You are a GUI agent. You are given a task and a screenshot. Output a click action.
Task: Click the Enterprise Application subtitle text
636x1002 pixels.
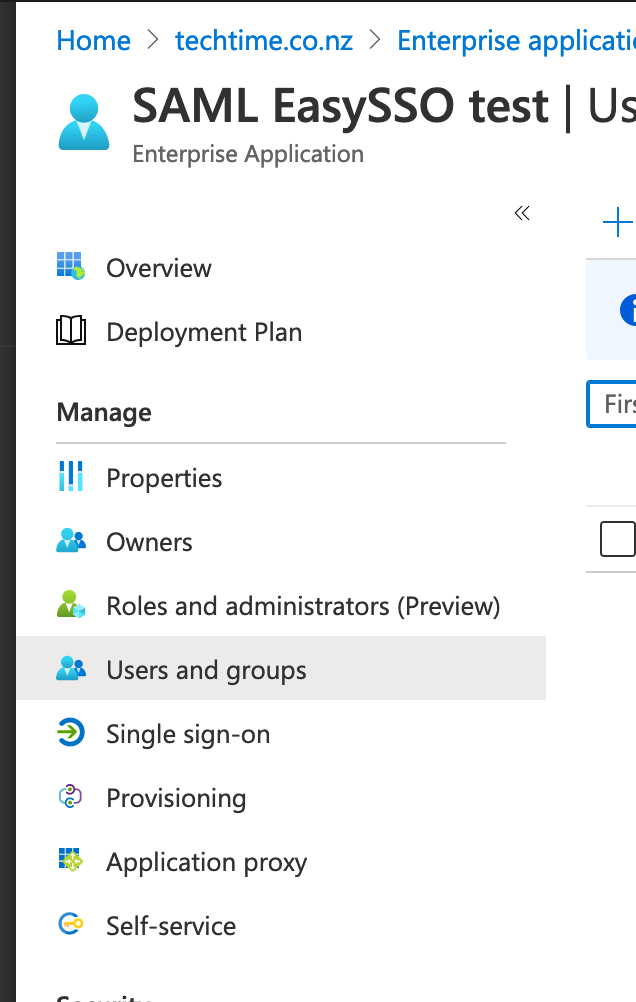click(x=248, y=154)
